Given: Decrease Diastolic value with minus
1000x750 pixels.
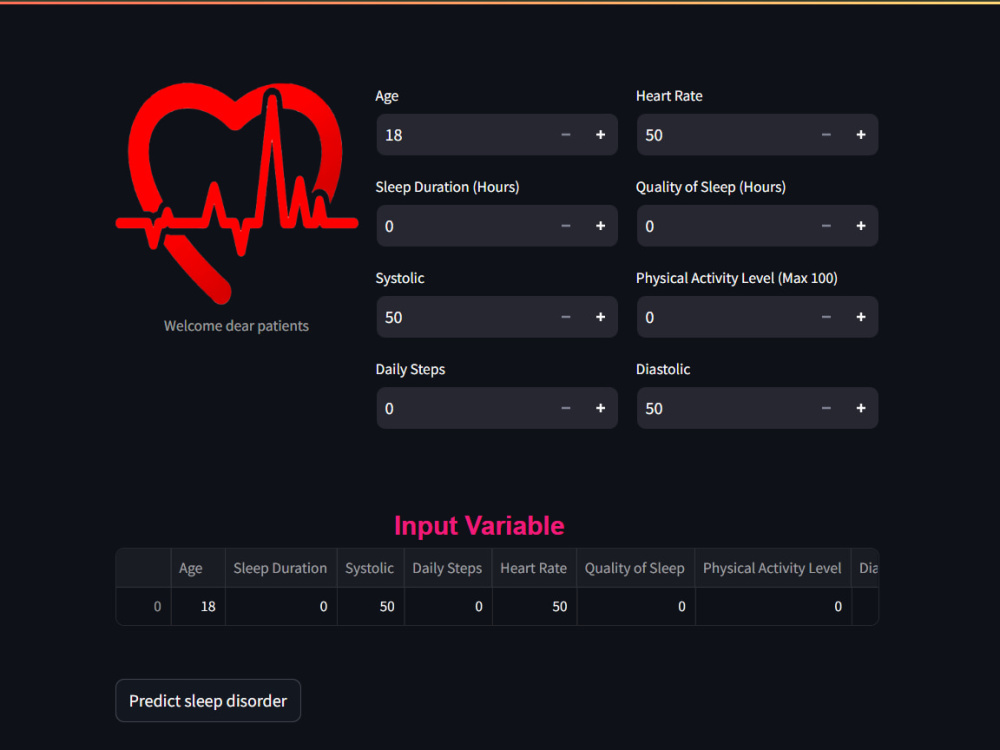Looking at the screenshot, I should 826,408.
